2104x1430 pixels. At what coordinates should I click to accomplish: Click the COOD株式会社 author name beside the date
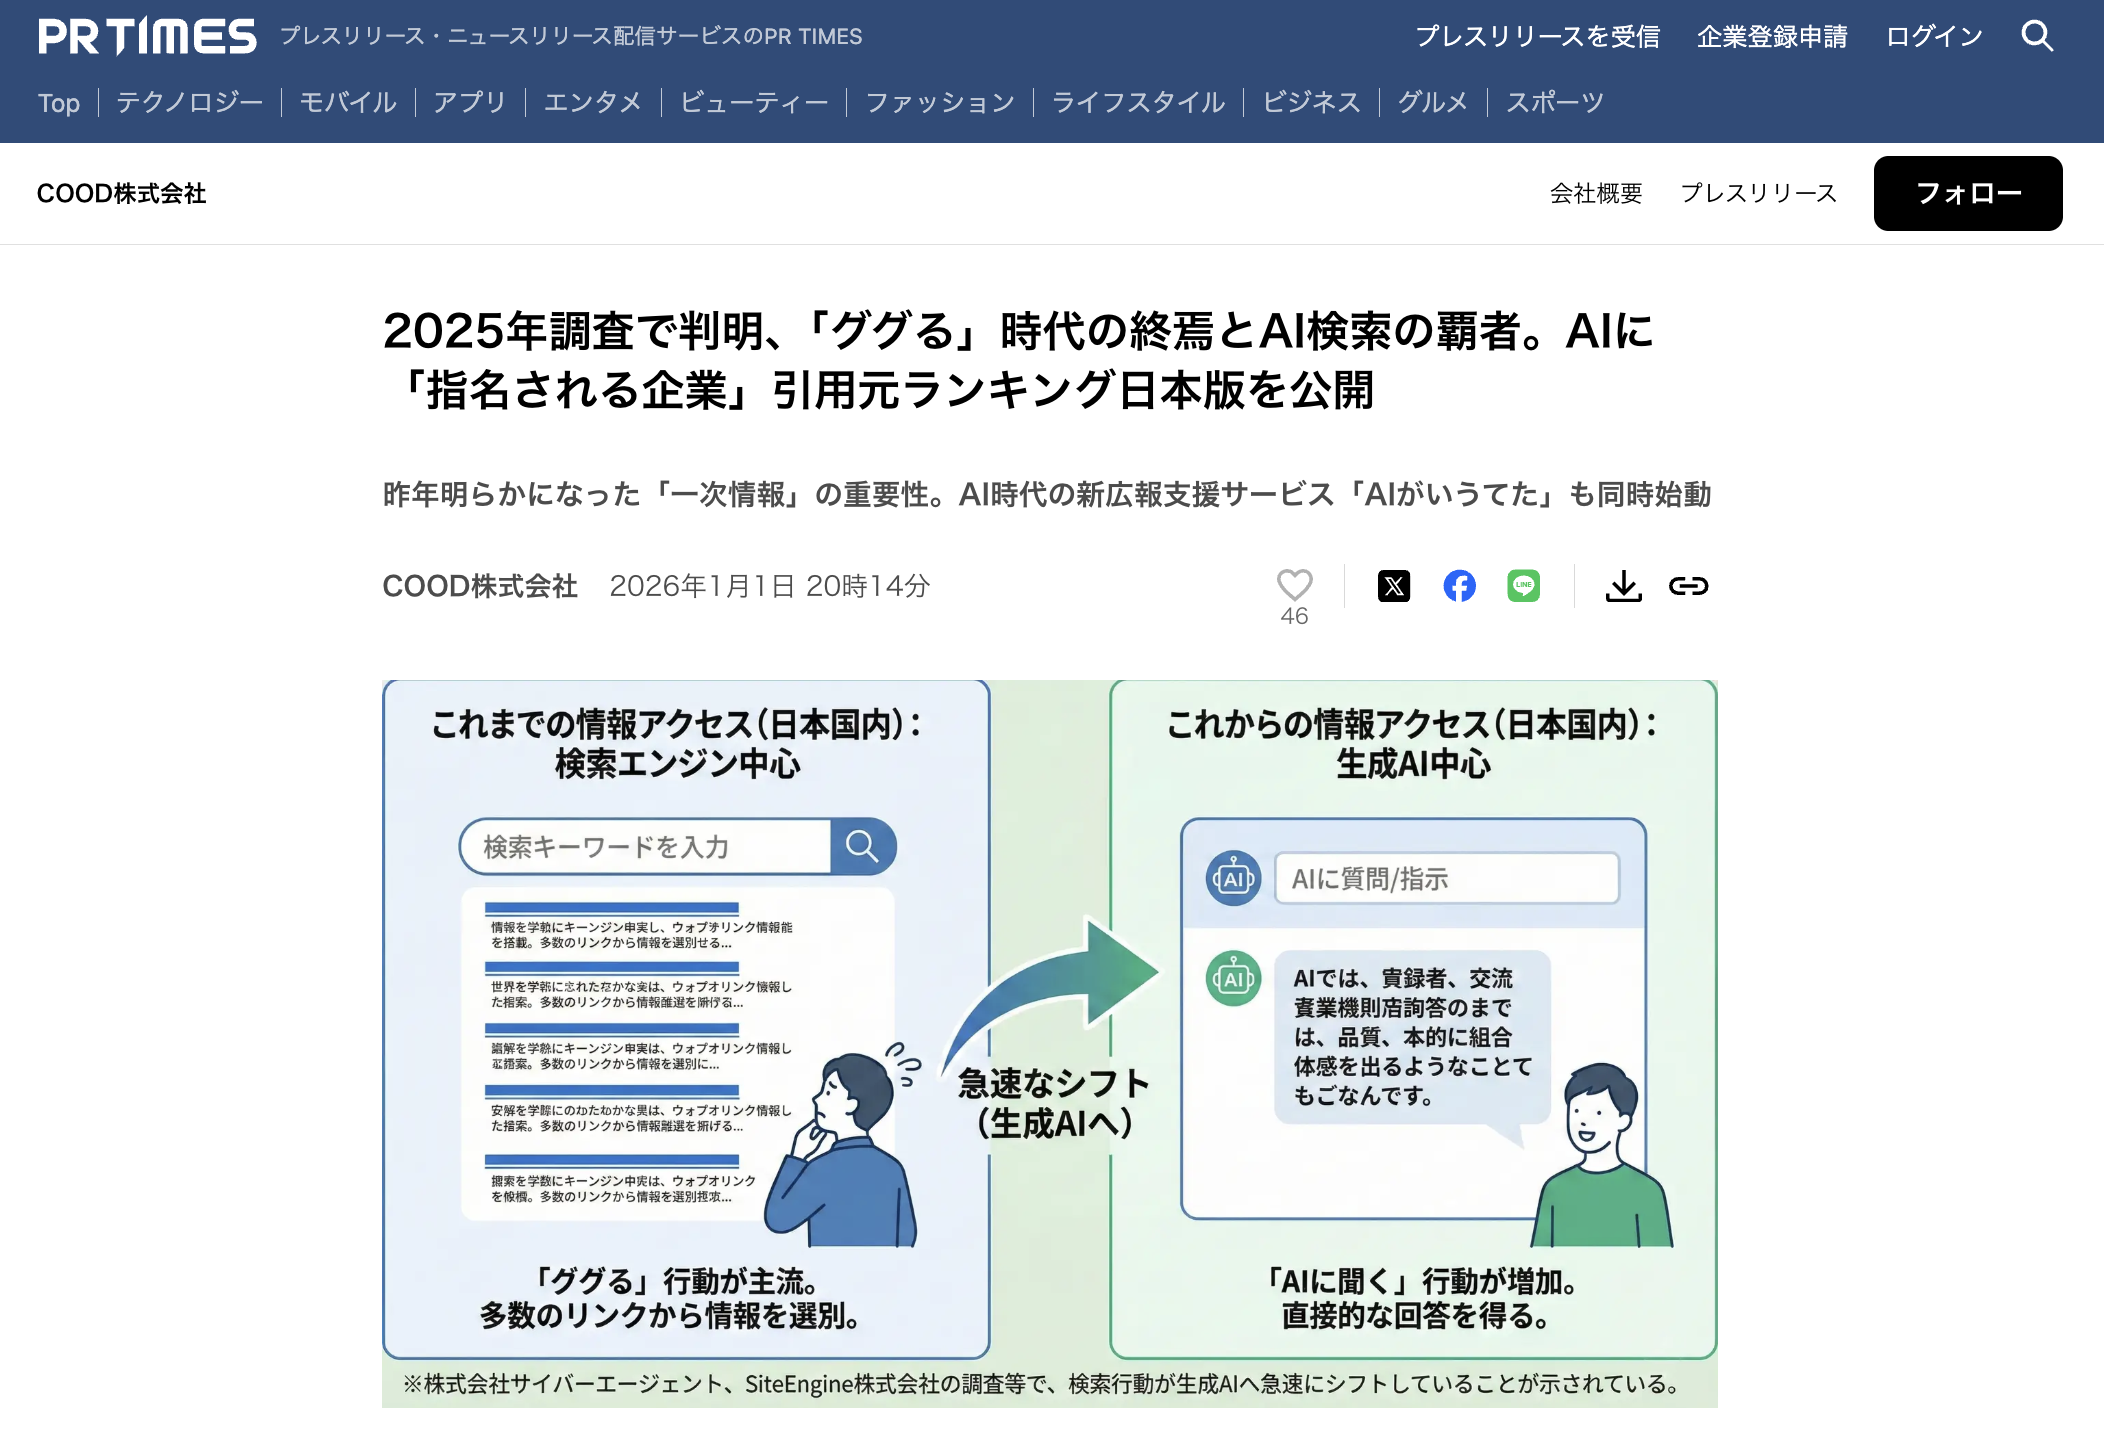[480, 586]
